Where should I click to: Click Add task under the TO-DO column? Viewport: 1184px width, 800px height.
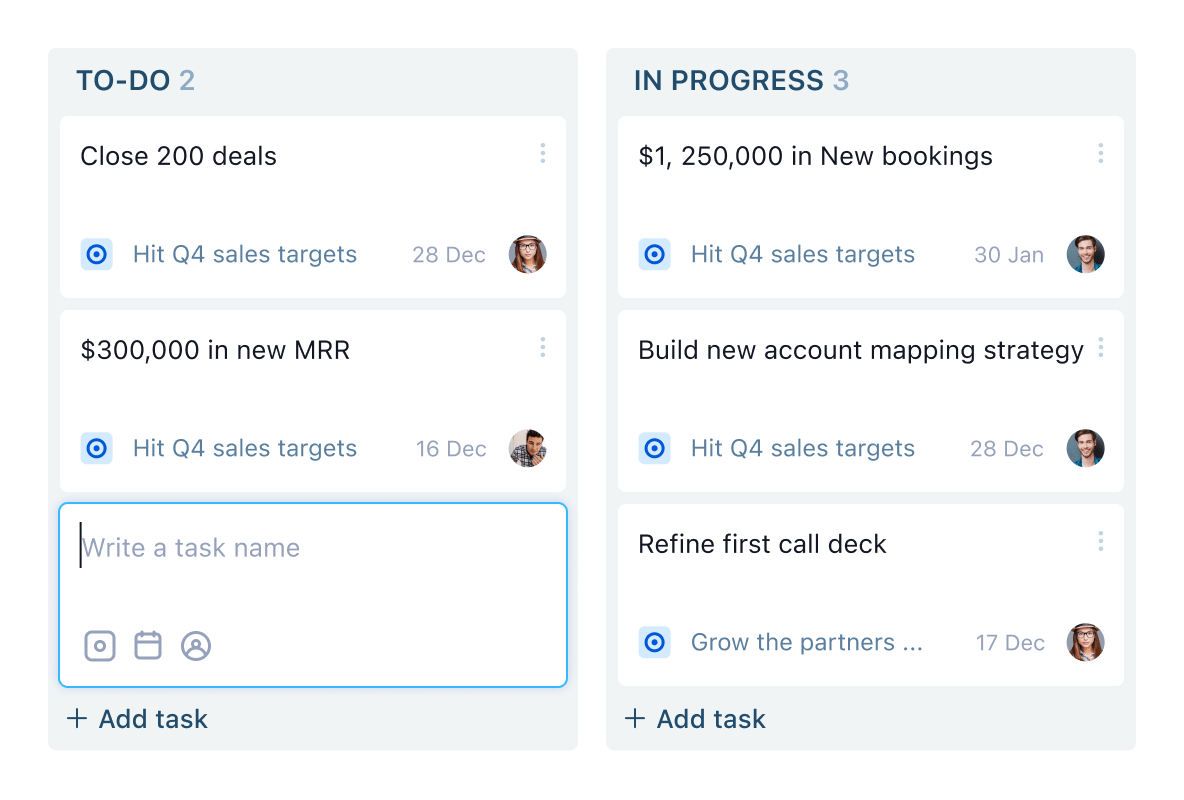(x=137, y=719)
